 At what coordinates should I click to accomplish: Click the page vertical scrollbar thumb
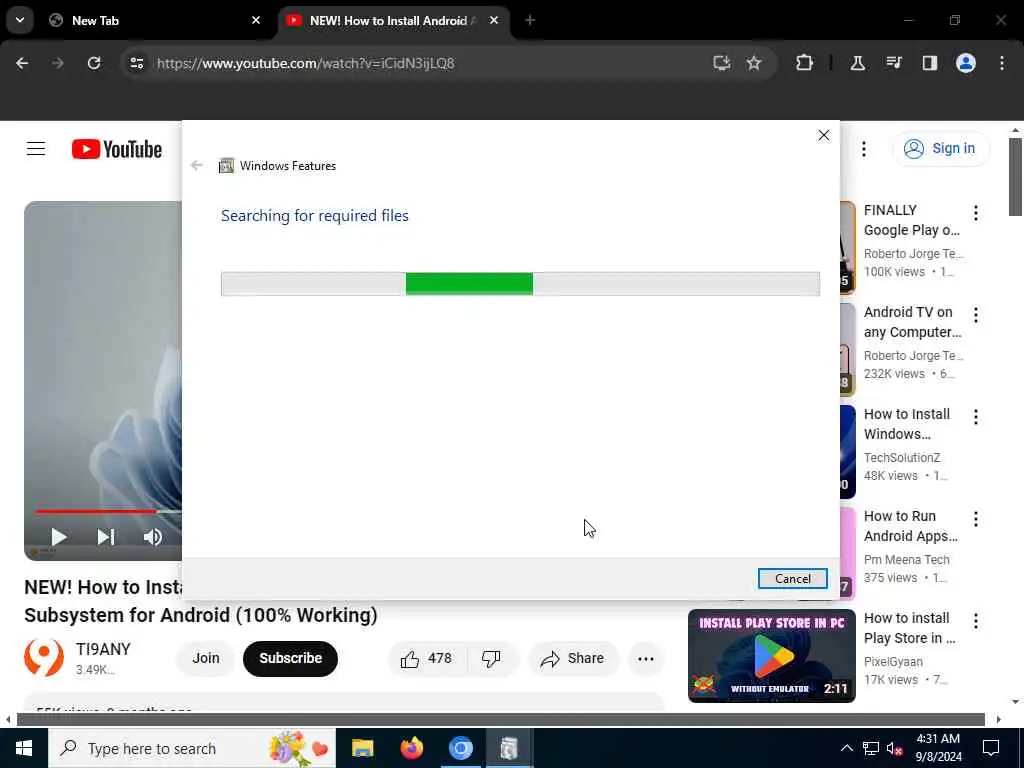coord(1015,176)
